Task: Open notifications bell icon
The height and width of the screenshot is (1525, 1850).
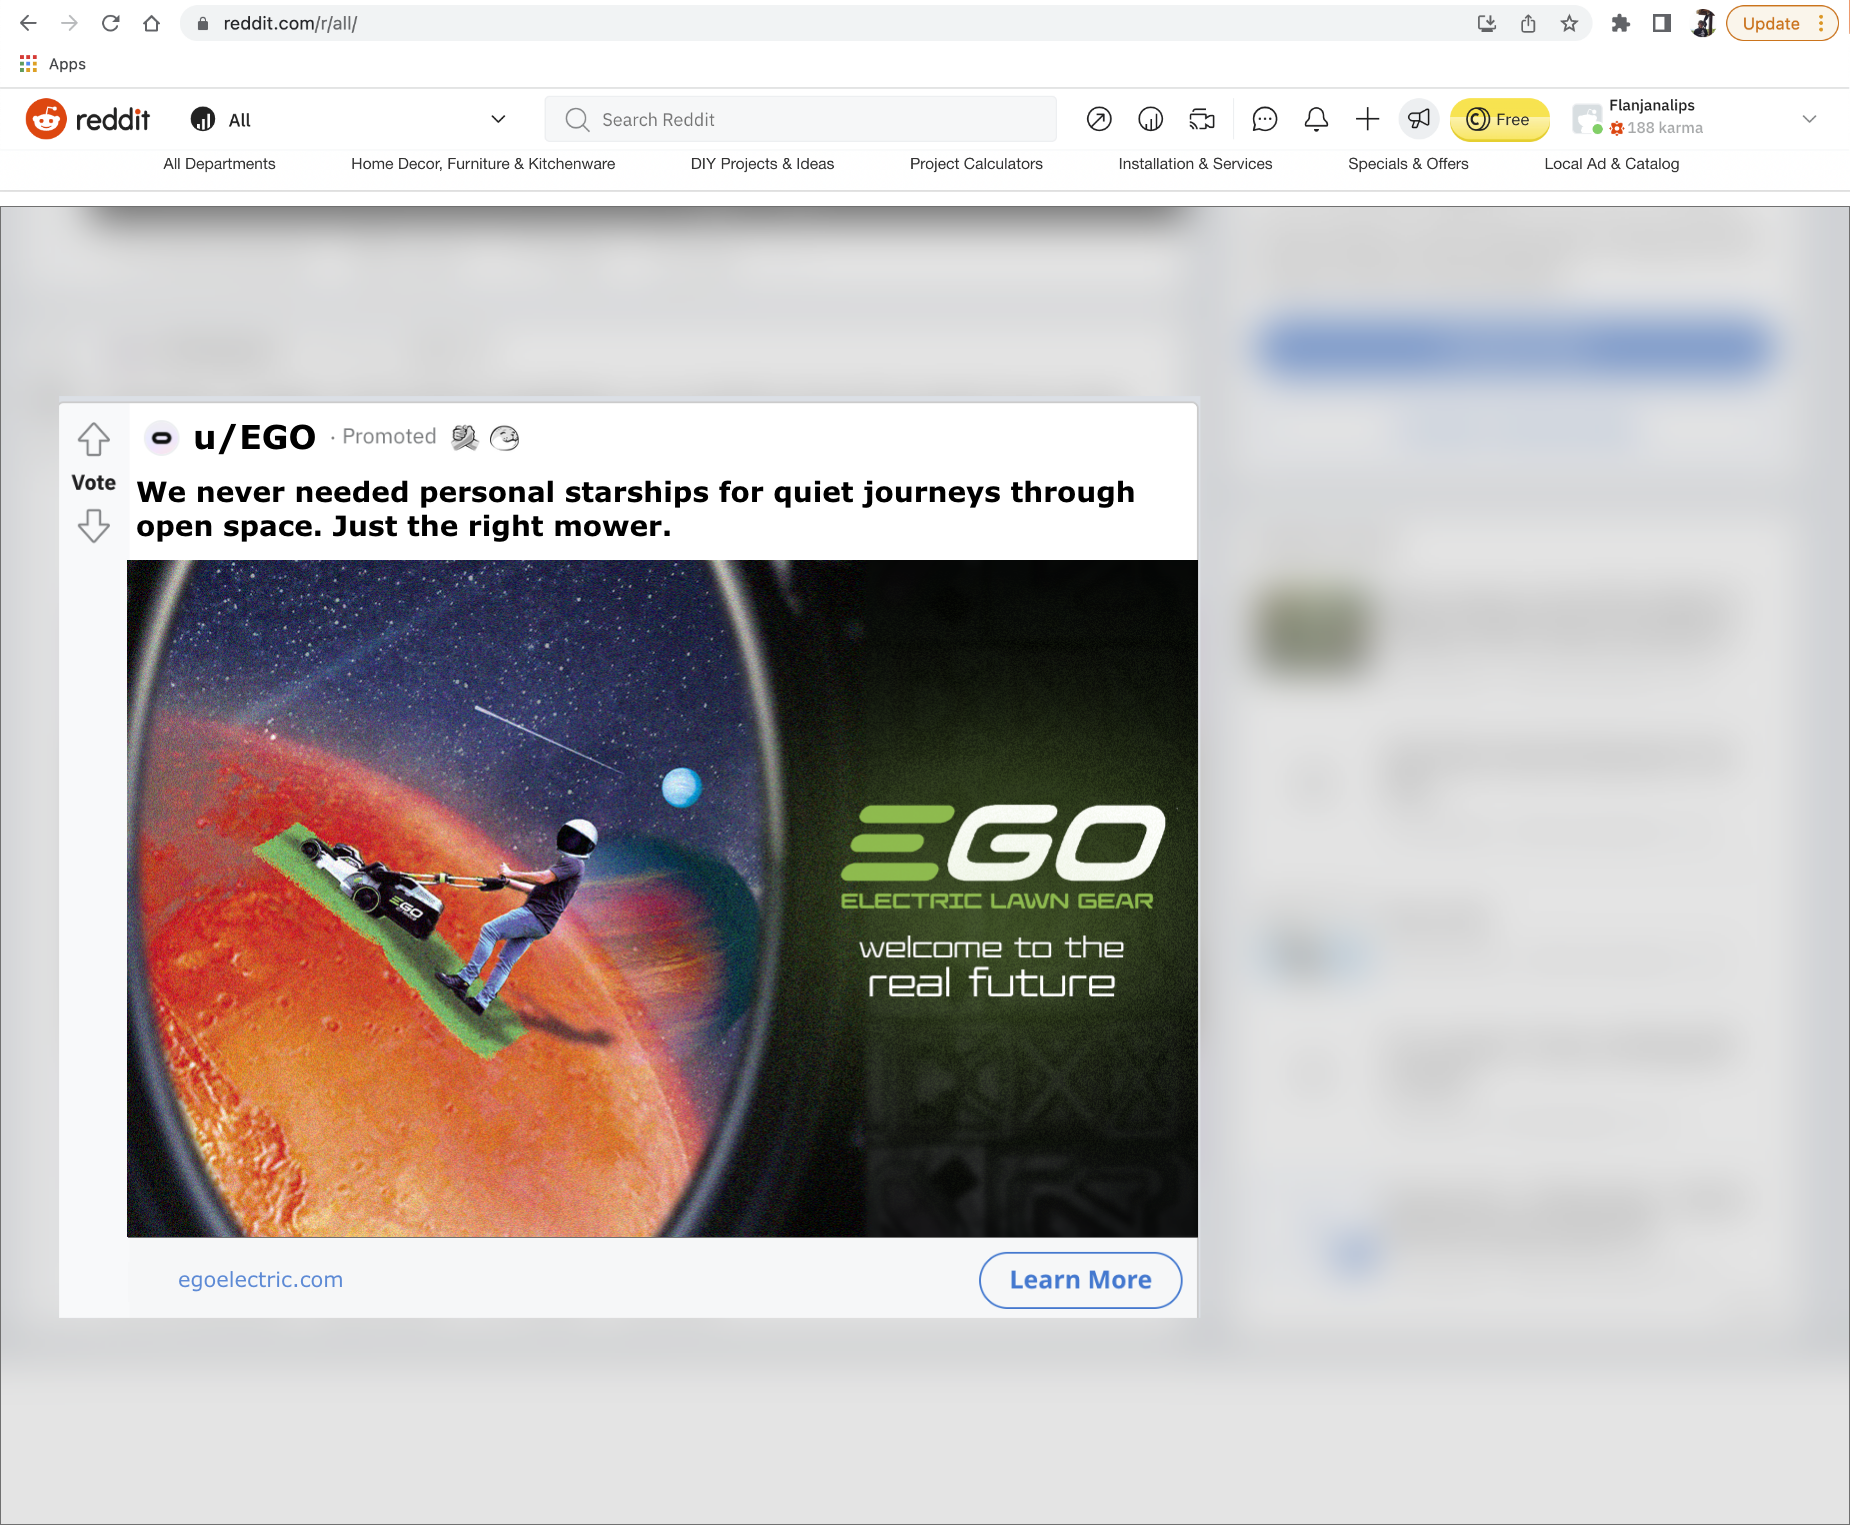Action: tap(1316, 119)
